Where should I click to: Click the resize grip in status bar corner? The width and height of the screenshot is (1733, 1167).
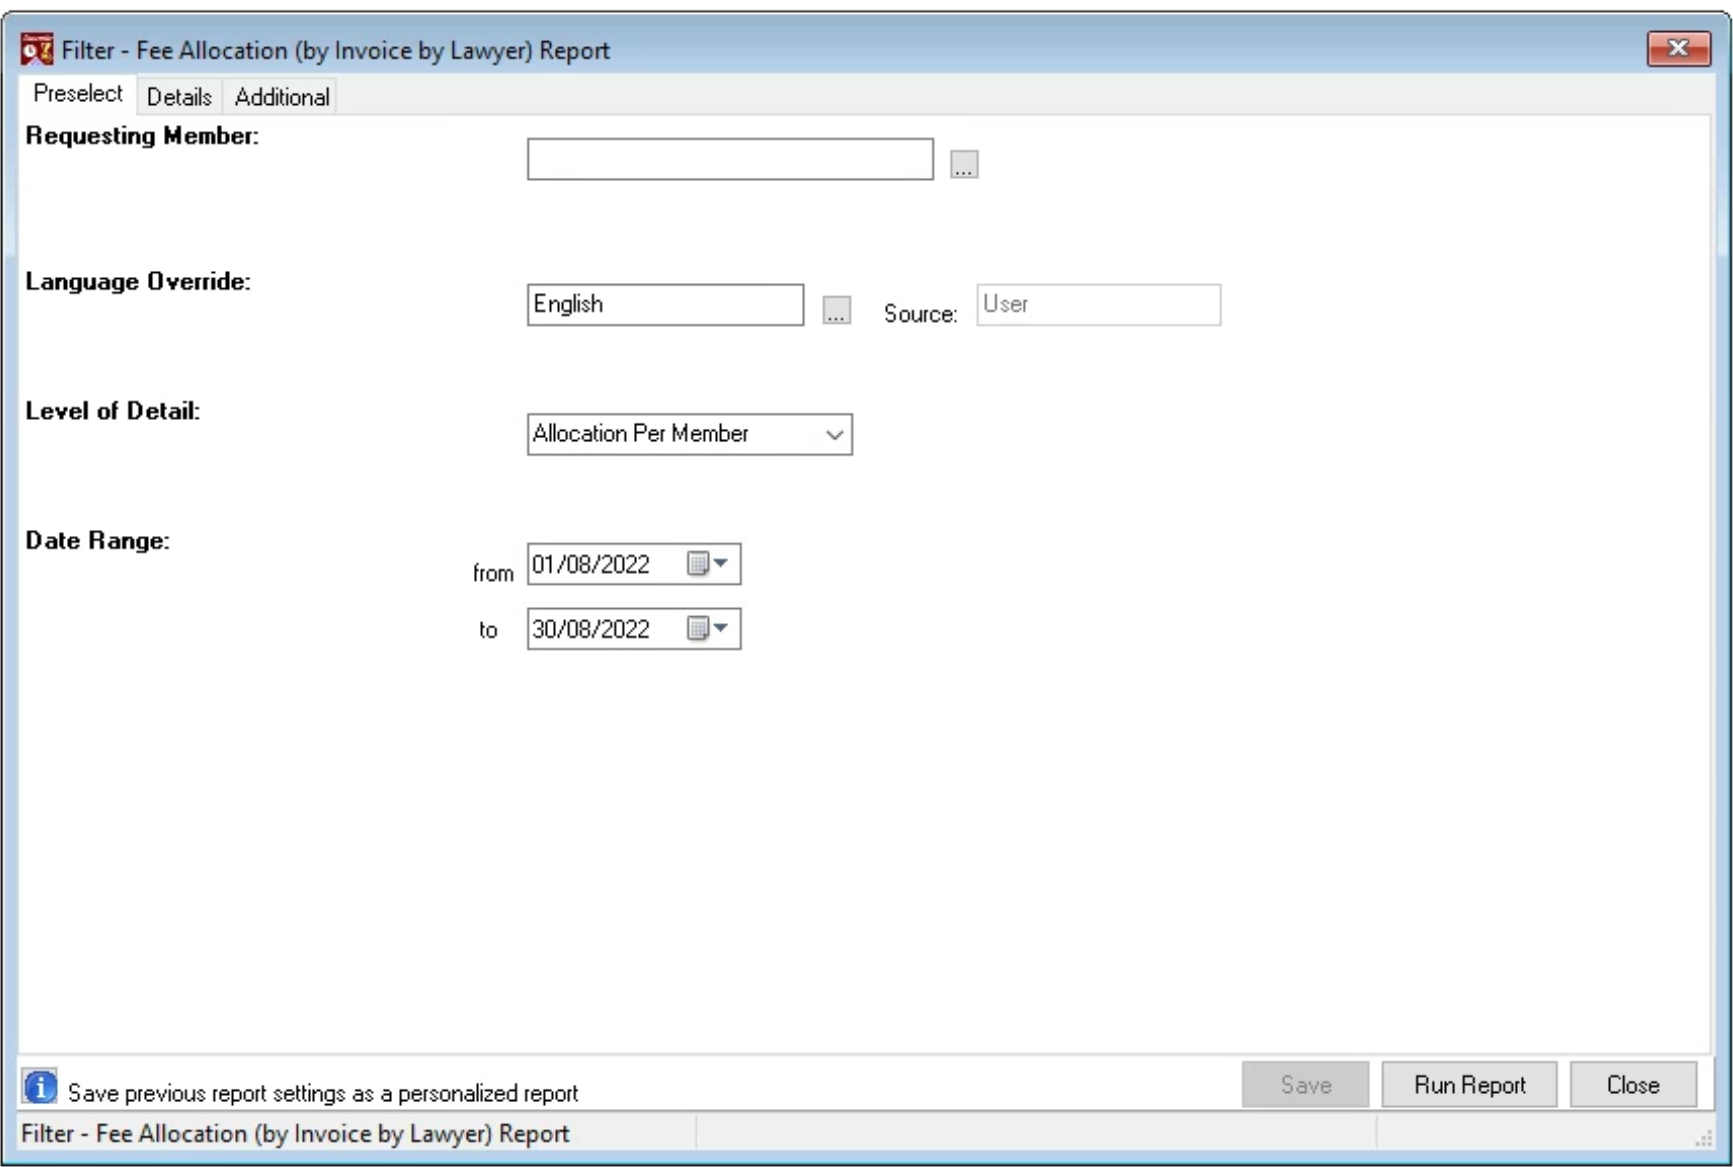[x=1703, y=1138]
